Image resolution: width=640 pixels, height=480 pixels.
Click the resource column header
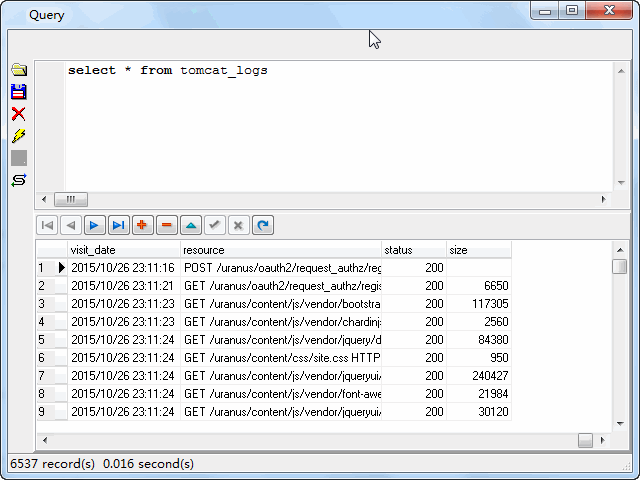coord(280,249)
